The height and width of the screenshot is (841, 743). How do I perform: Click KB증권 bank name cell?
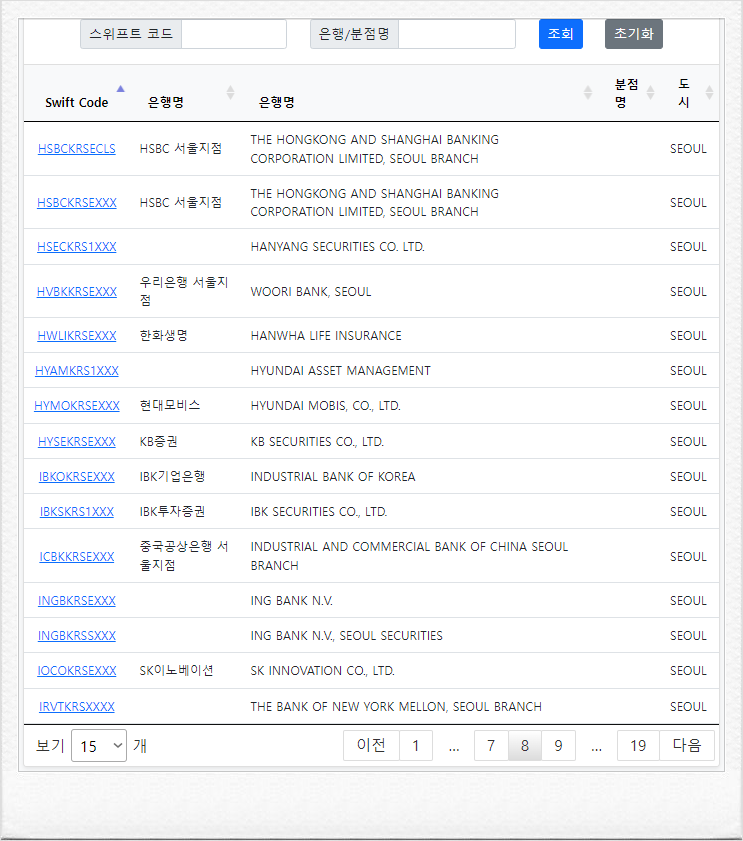158,441
